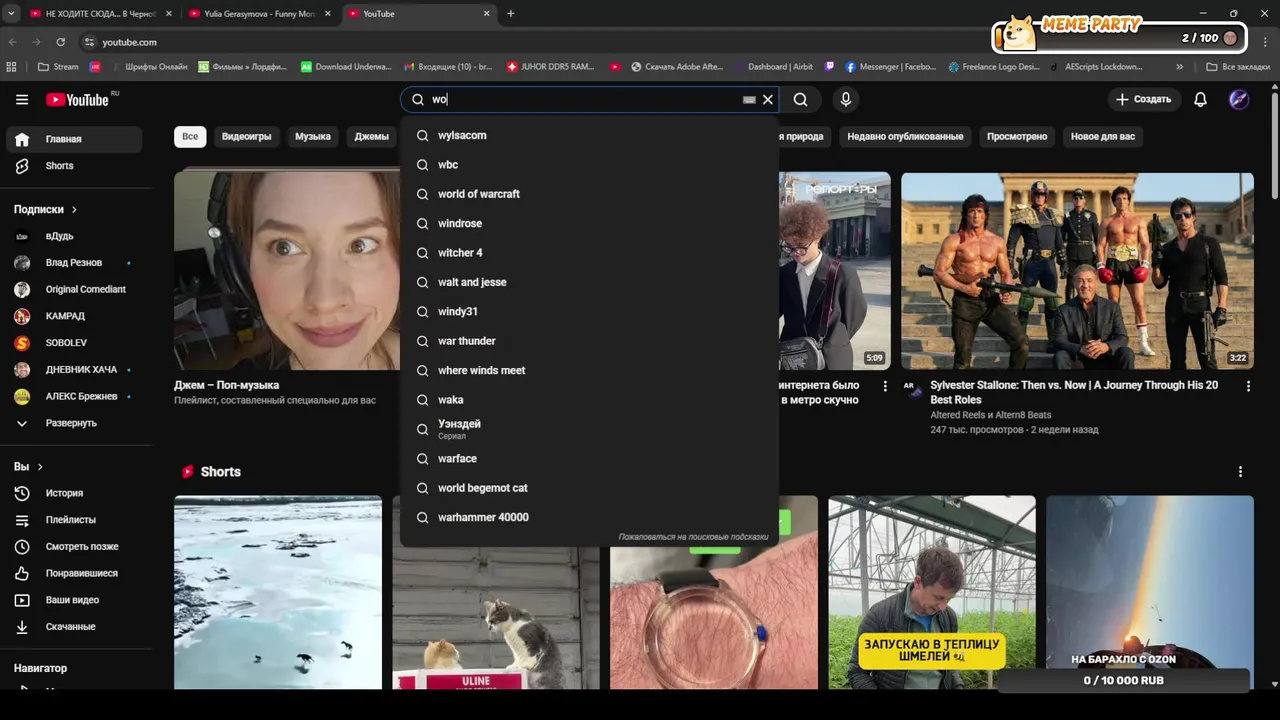This screenshot has height=720, width=1280.
Task: Click the search text field
Action: click(585, 100)
